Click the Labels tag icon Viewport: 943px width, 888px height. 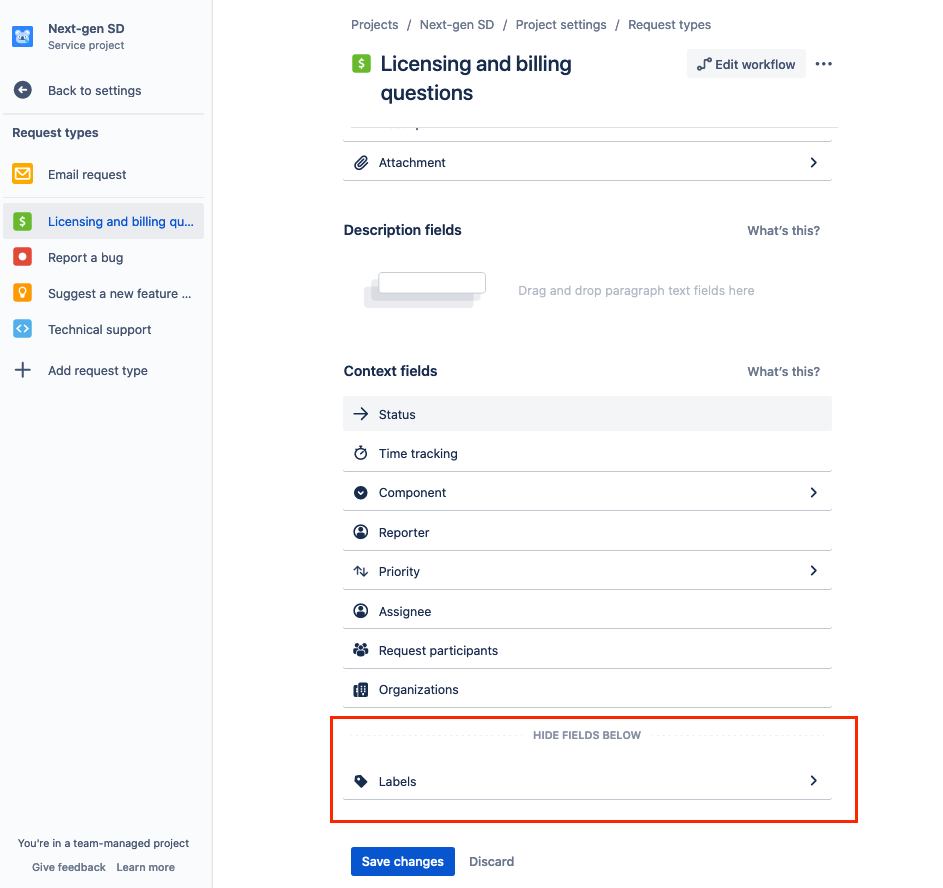point(361,781)
